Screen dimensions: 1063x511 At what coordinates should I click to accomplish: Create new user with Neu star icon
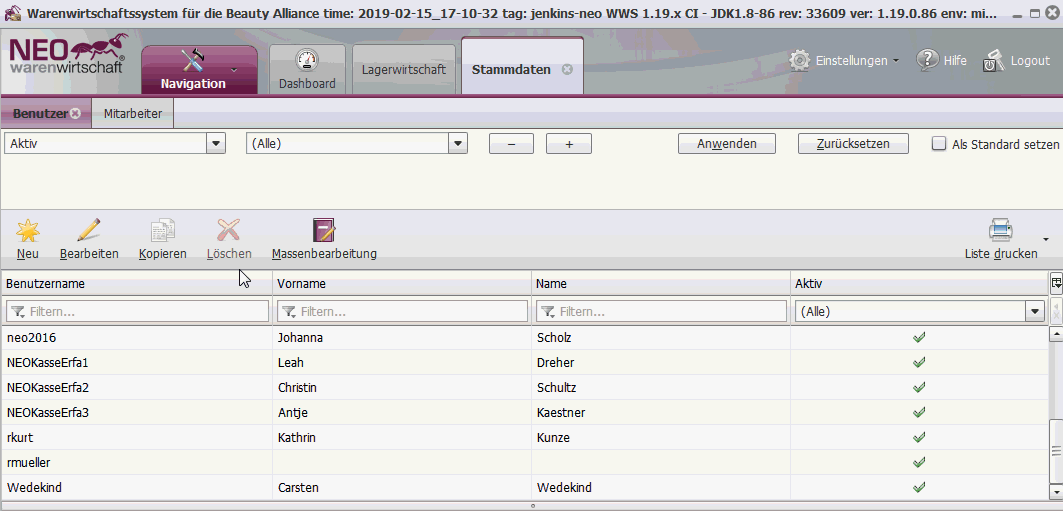[x=28, y=231]
